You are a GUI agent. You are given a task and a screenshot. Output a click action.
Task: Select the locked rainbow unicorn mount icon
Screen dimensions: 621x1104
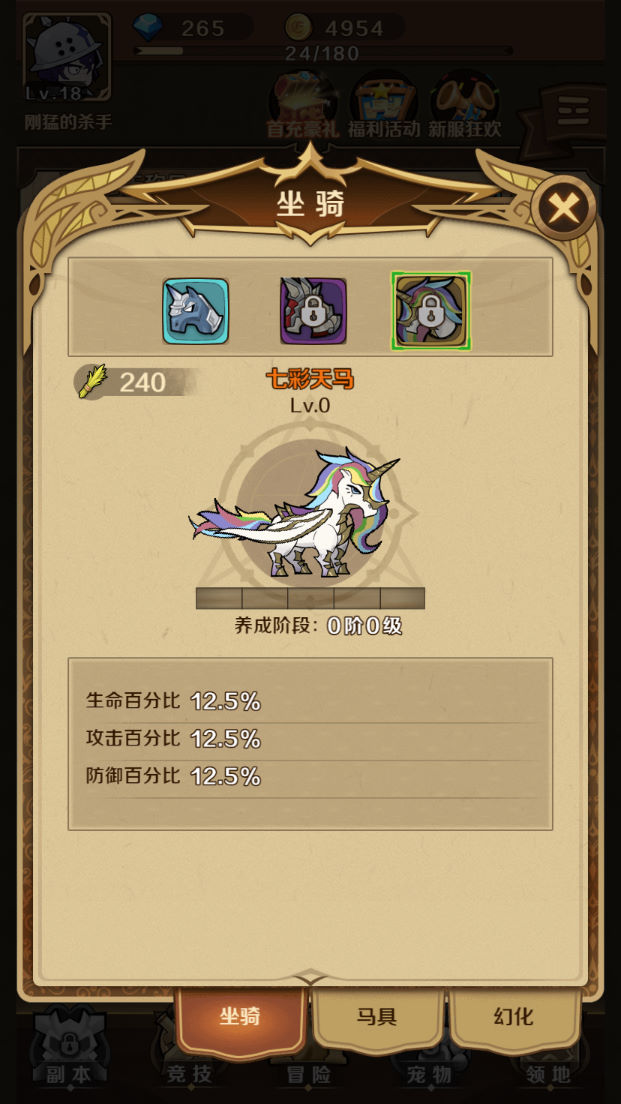click(x=431, y=311)
